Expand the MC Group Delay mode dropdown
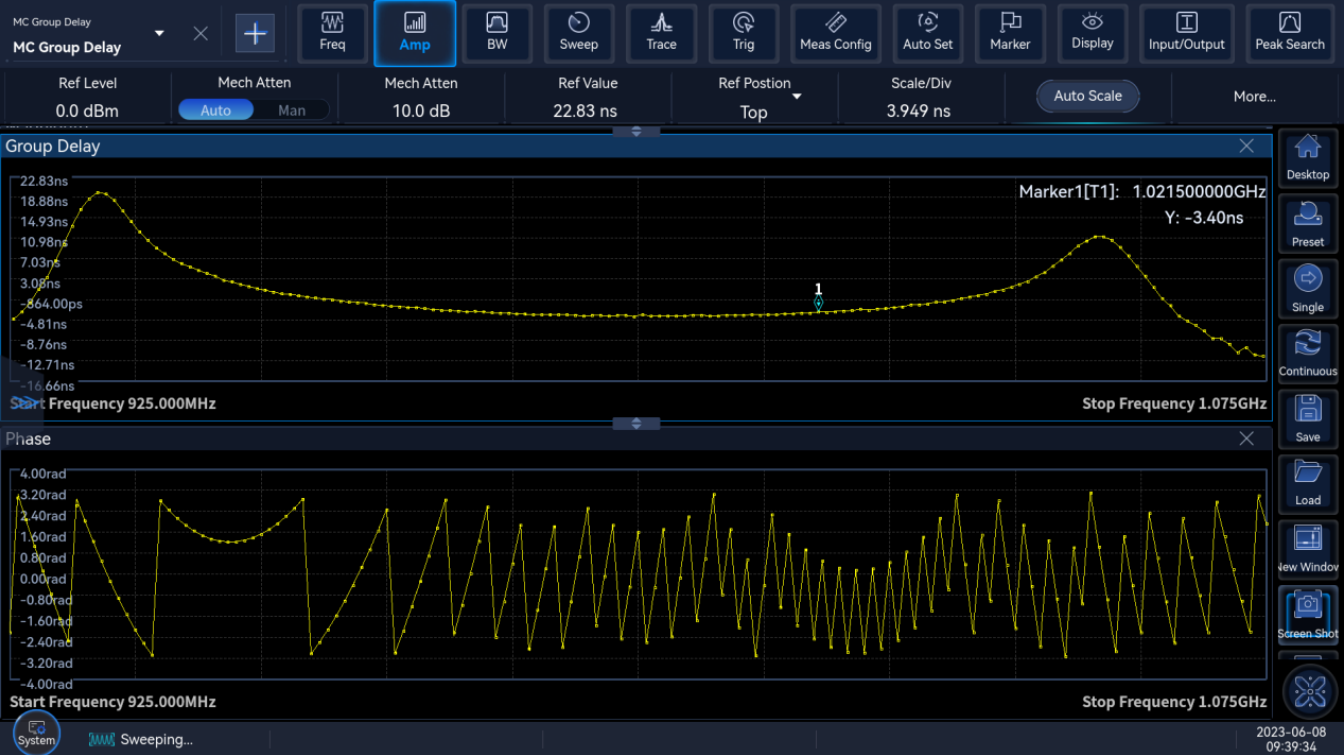 tap(159, 34)
